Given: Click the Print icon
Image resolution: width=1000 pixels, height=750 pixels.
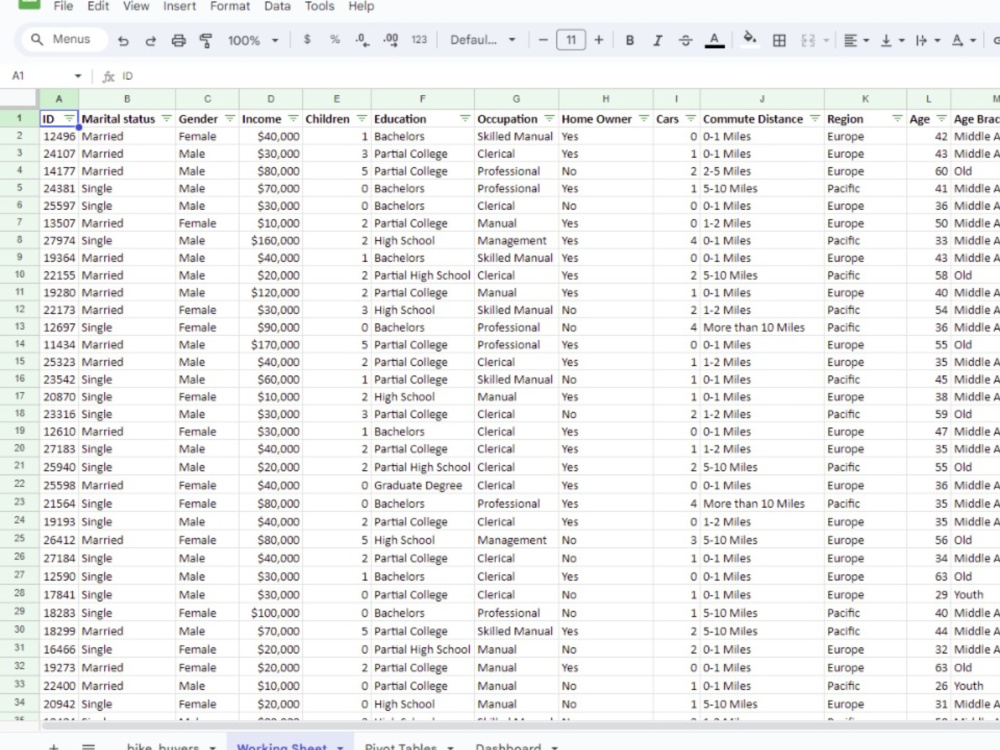Looking at the screenshot, I should tap(178, 40).
